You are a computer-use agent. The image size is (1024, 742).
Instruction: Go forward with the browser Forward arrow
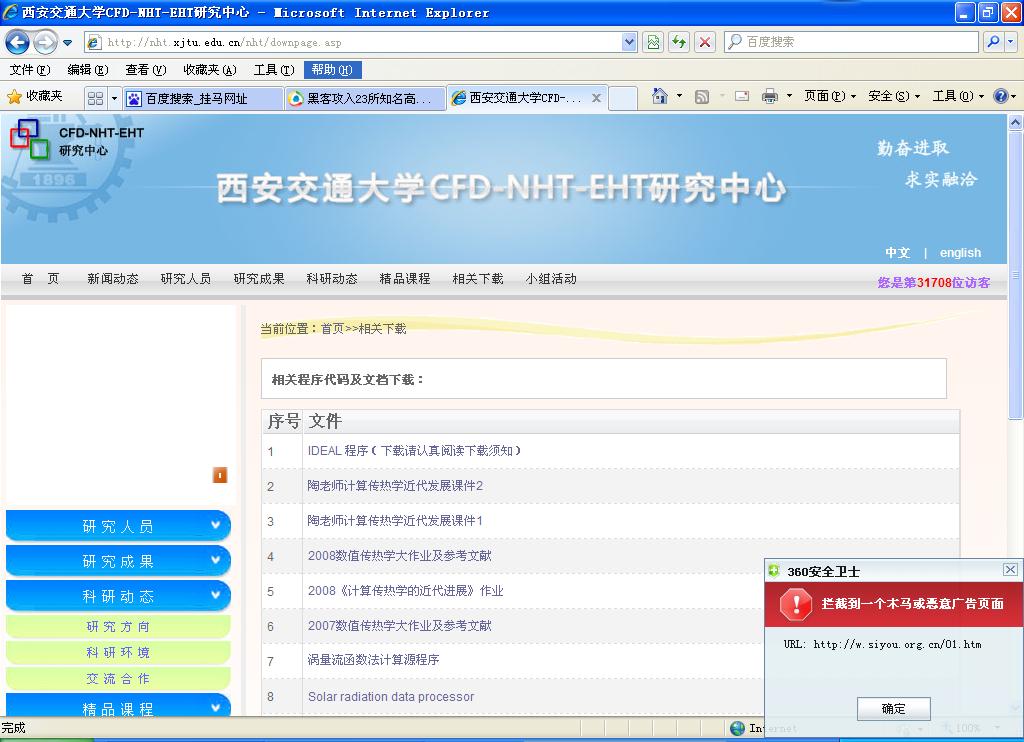pos(45,42)
